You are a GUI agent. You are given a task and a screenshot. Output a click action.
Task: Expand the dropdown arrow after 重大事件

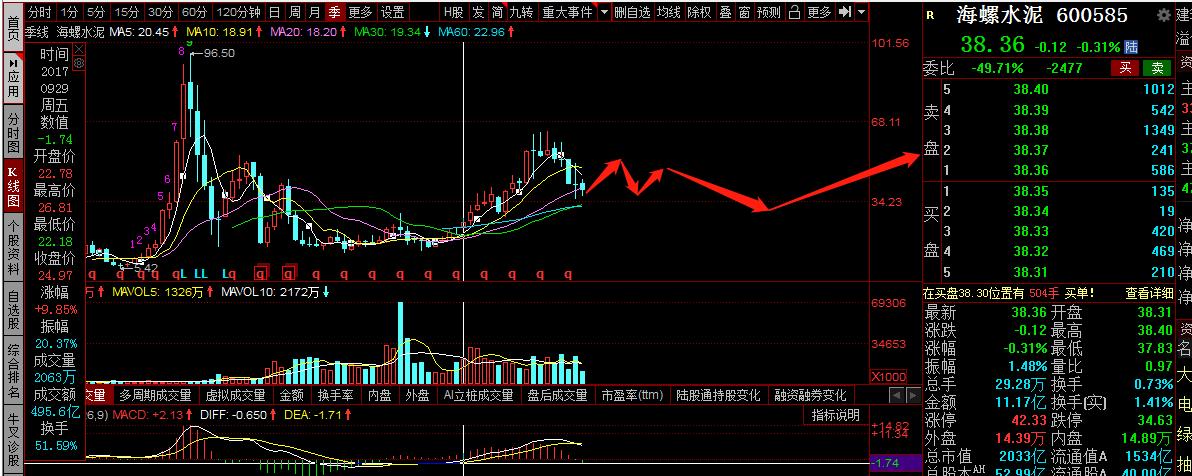coord(604,12)
